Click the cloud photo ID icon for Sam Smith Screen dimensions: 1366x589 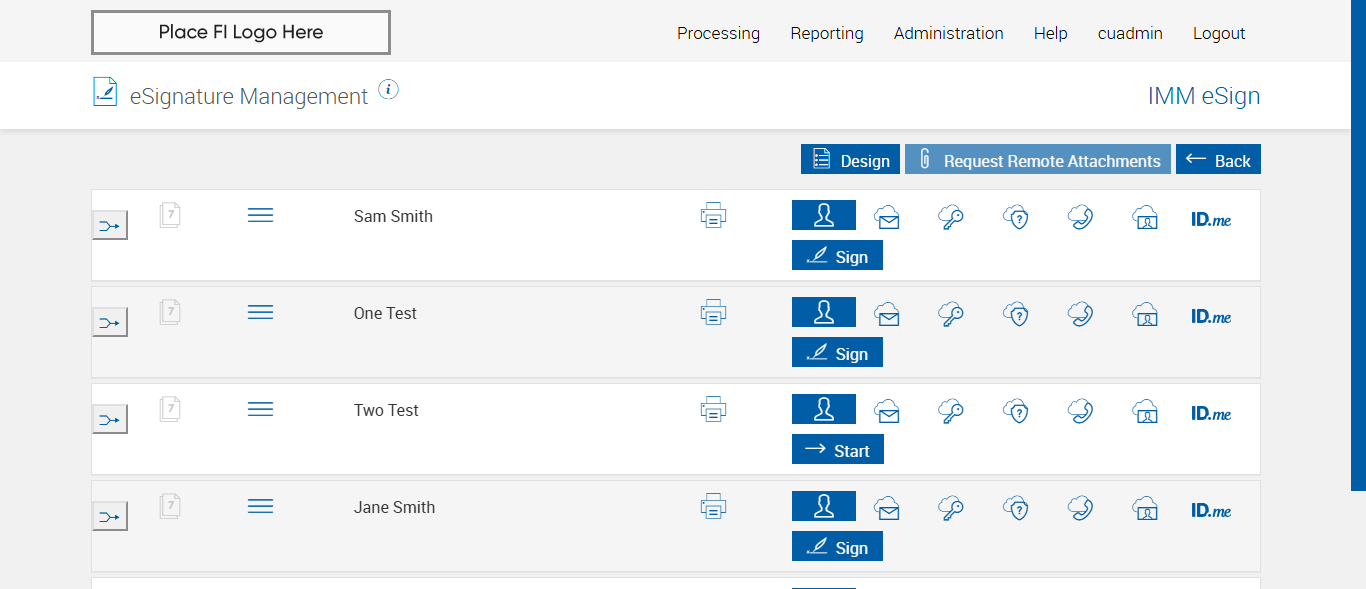(x=1145, y=217)
